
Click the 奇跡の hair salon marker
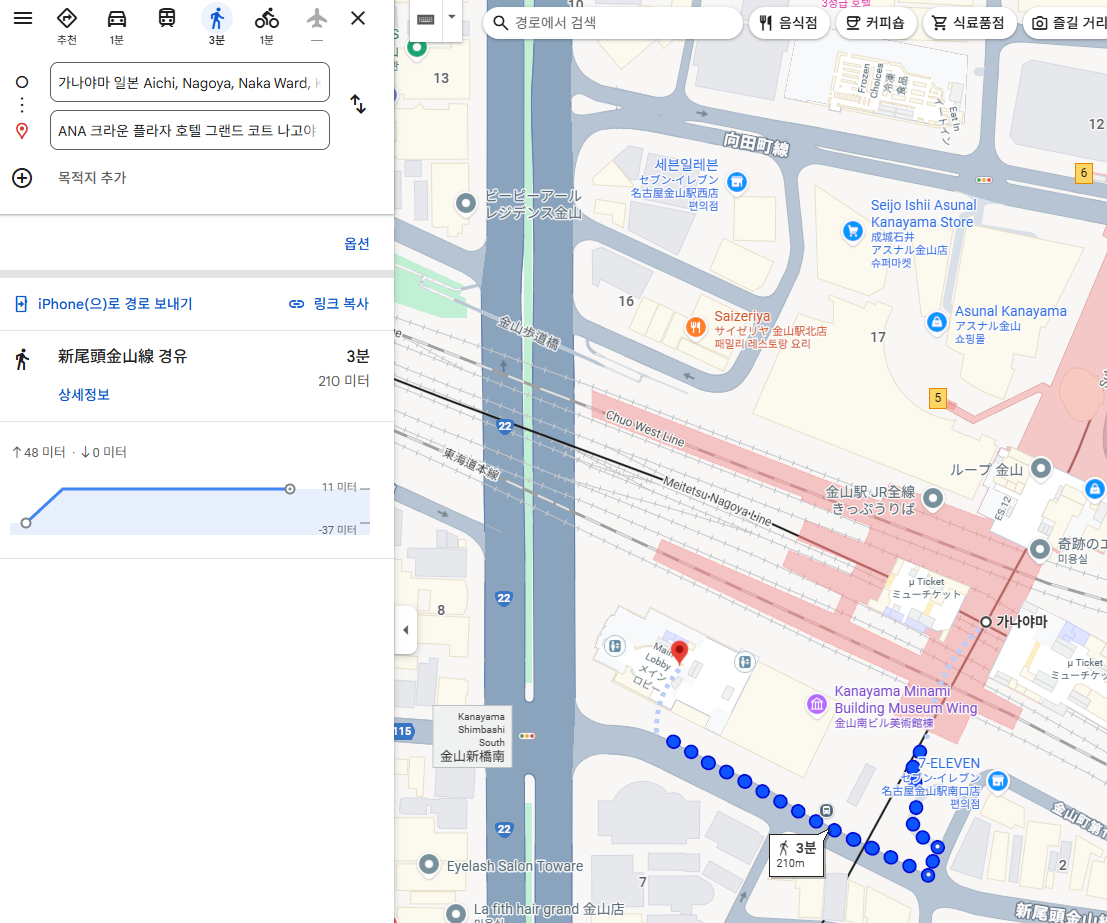pyautogui.click(x=1039, y=549)
